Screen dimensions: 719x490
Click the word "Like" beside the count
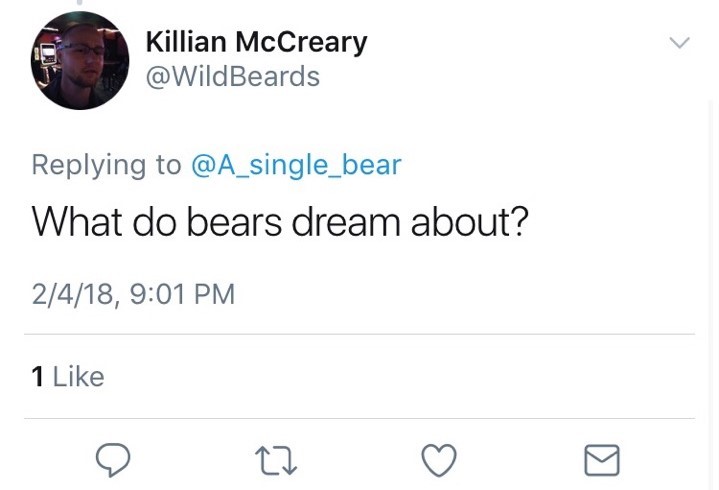[78, 376]
